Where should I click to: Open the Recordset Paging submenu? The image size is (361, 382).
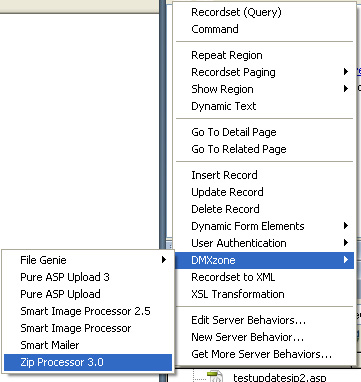(x=264, y=72)
